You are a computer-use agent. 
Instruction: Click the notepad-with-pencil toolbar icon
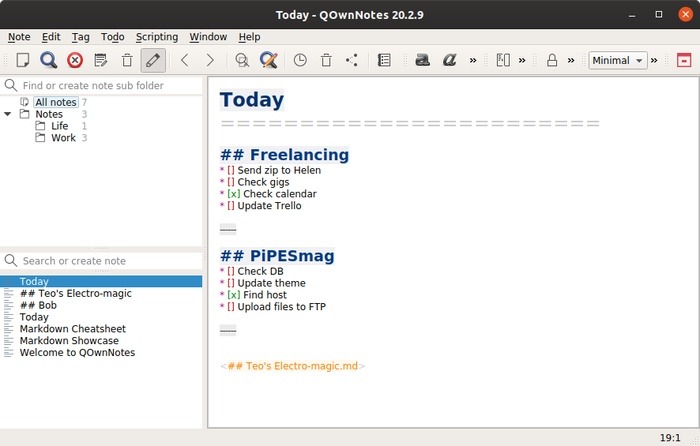click(101, 60)
